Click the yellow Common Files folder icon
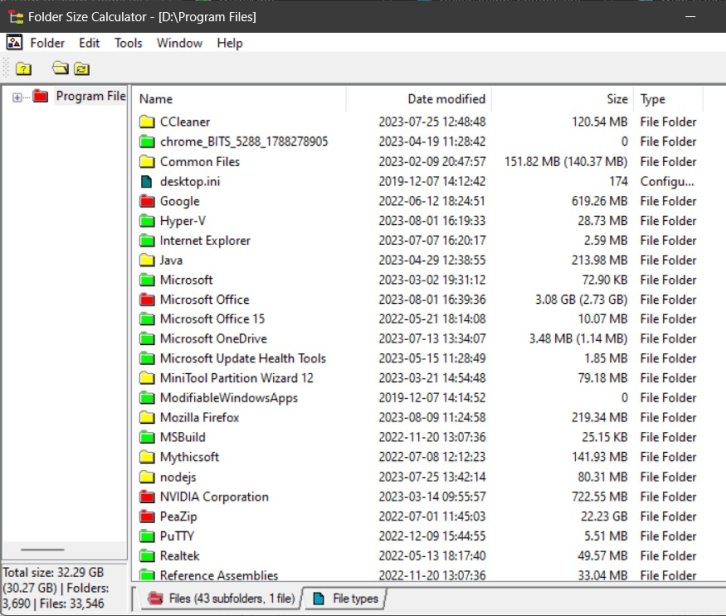726x616 pixels. (147, 161)
